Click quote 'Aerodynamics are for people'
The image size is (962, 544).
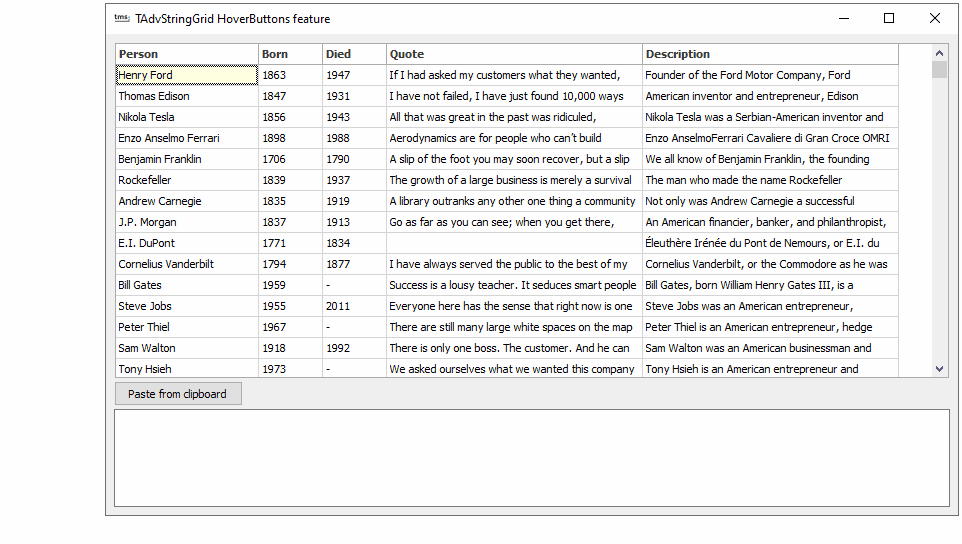[x=514, y=138]
